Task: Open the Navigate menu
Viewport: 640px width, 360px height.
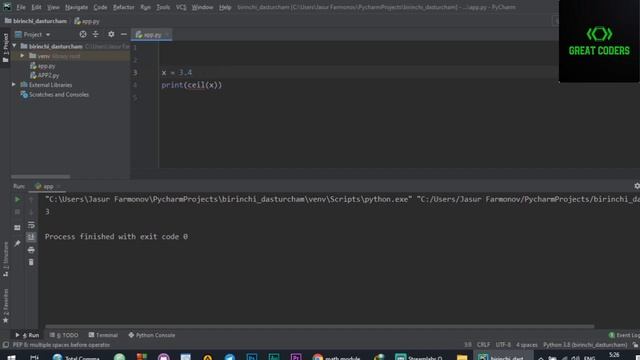Action: [76, 7]
